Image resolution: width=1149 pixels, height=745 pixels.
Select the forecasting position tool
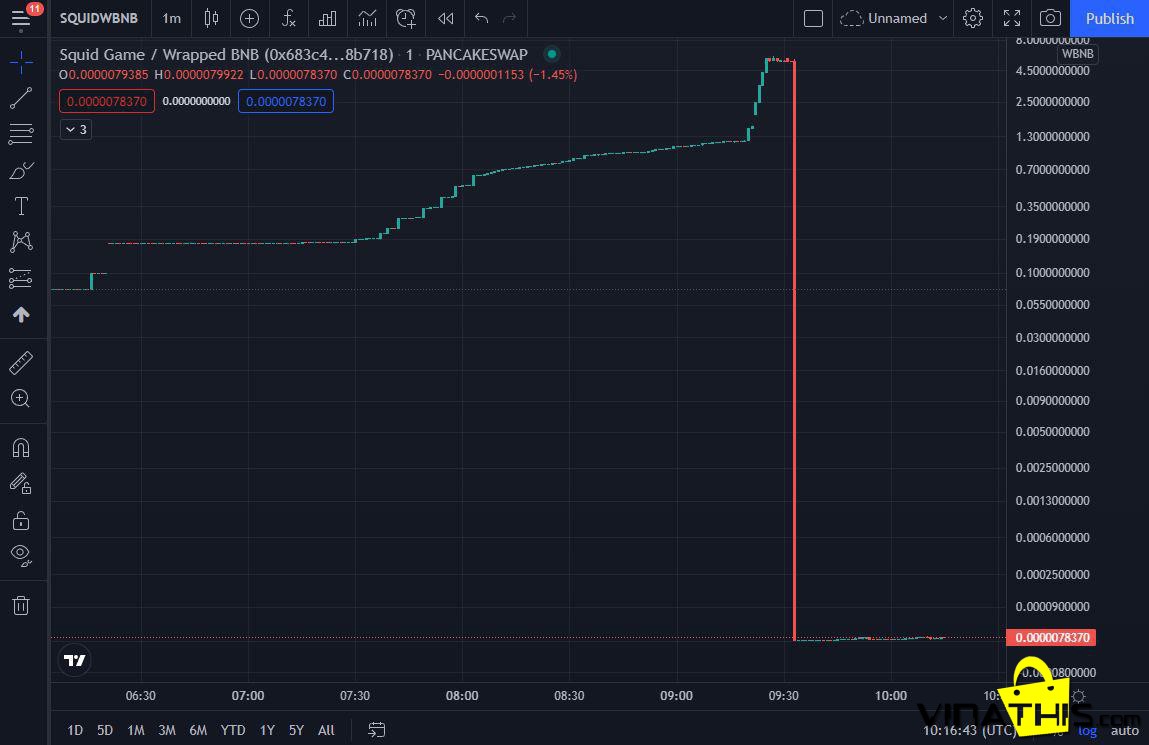click(21, 278)
